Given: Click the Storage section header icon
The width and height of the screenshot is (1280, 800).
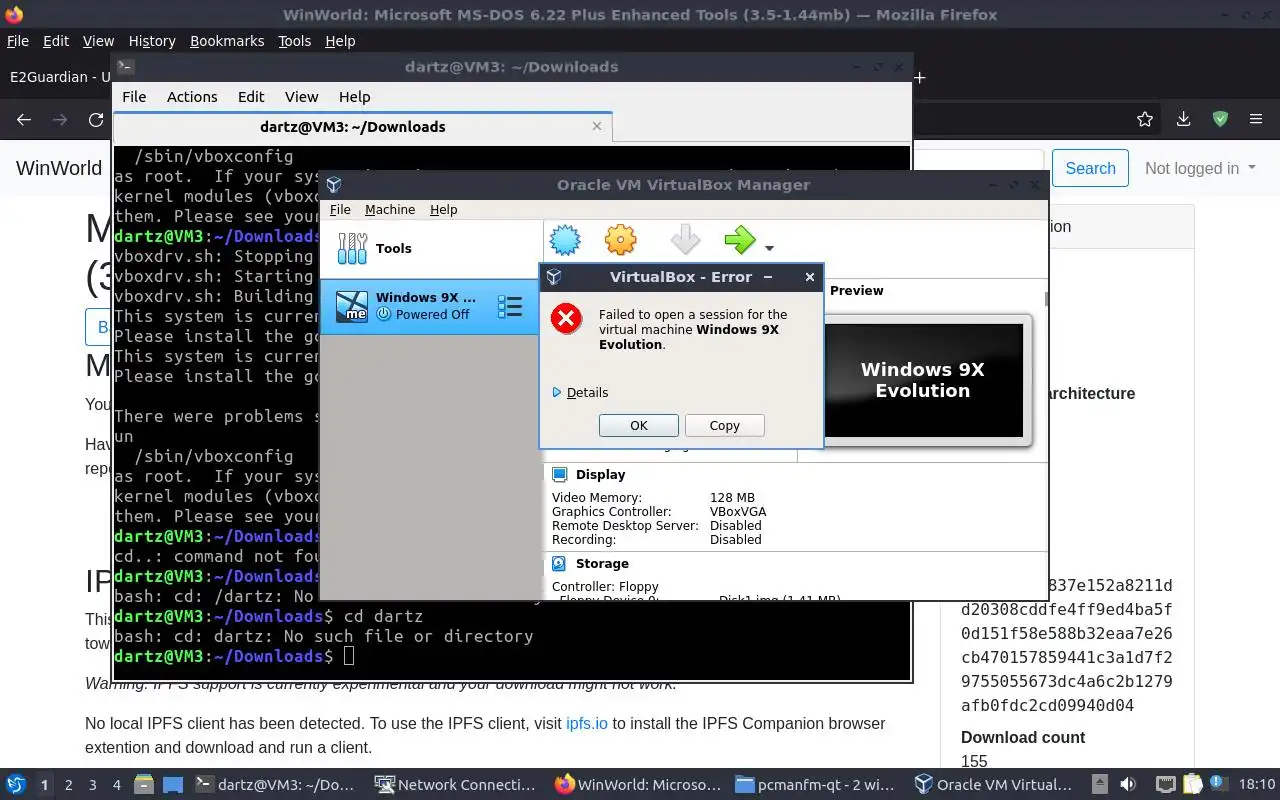Looking at the screenshot, I should (x=559, y=564).
